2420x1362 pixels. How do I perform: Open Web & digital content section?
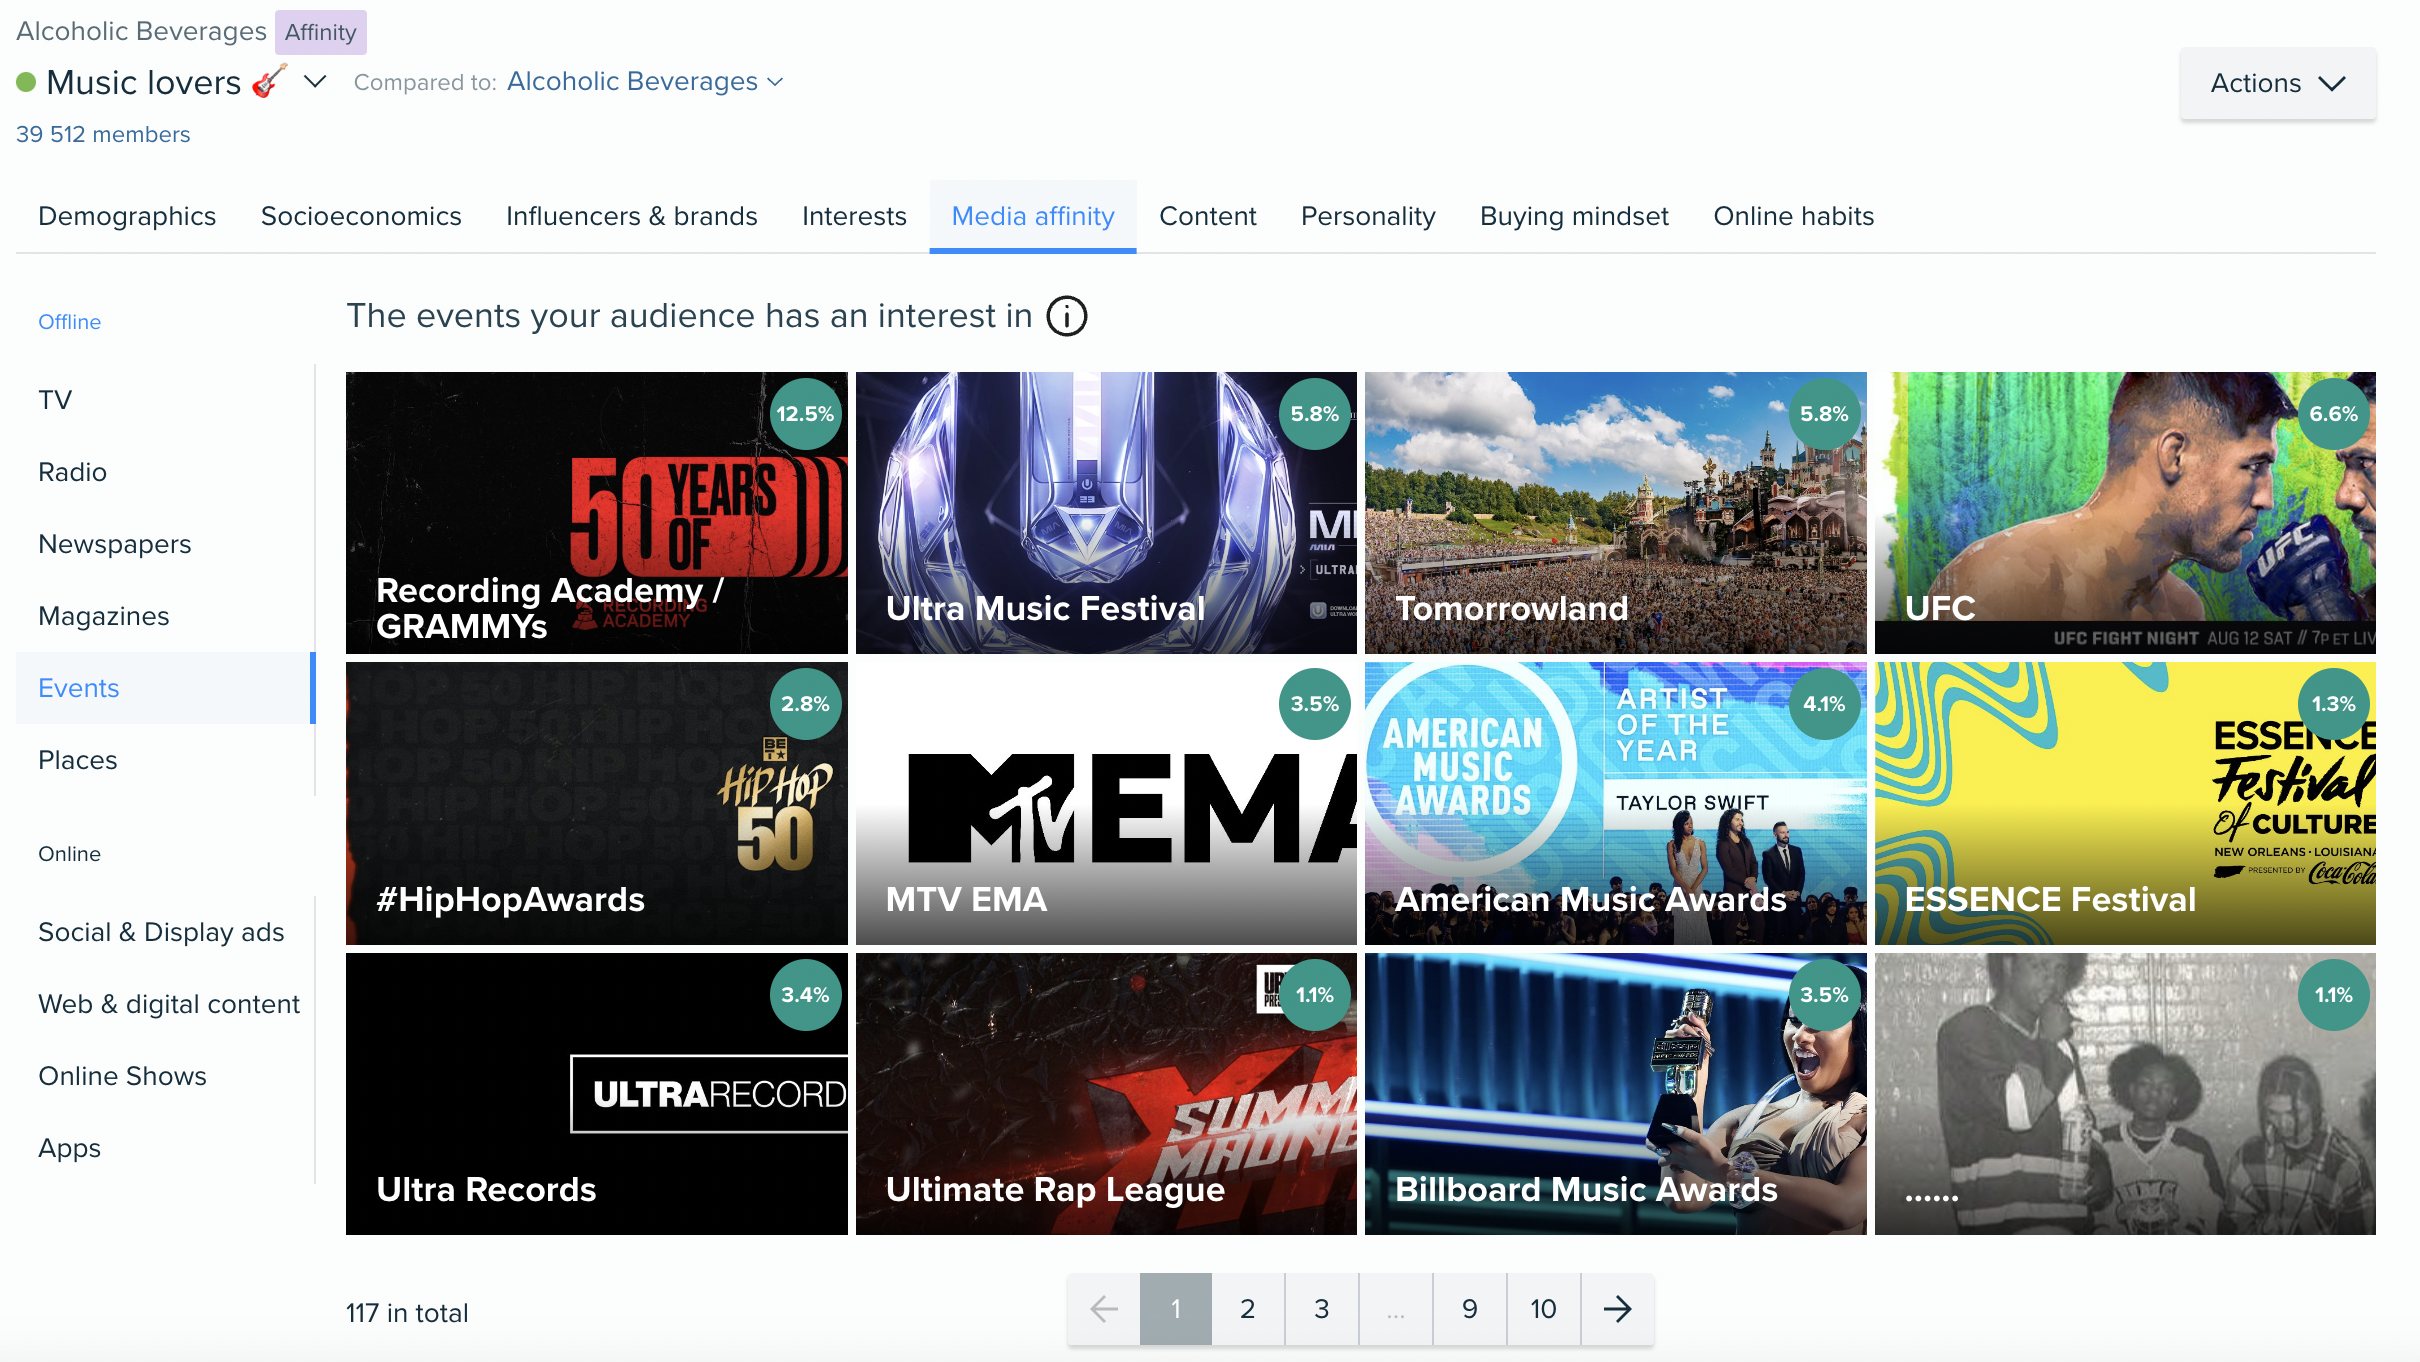click(x=165, y=1004)
